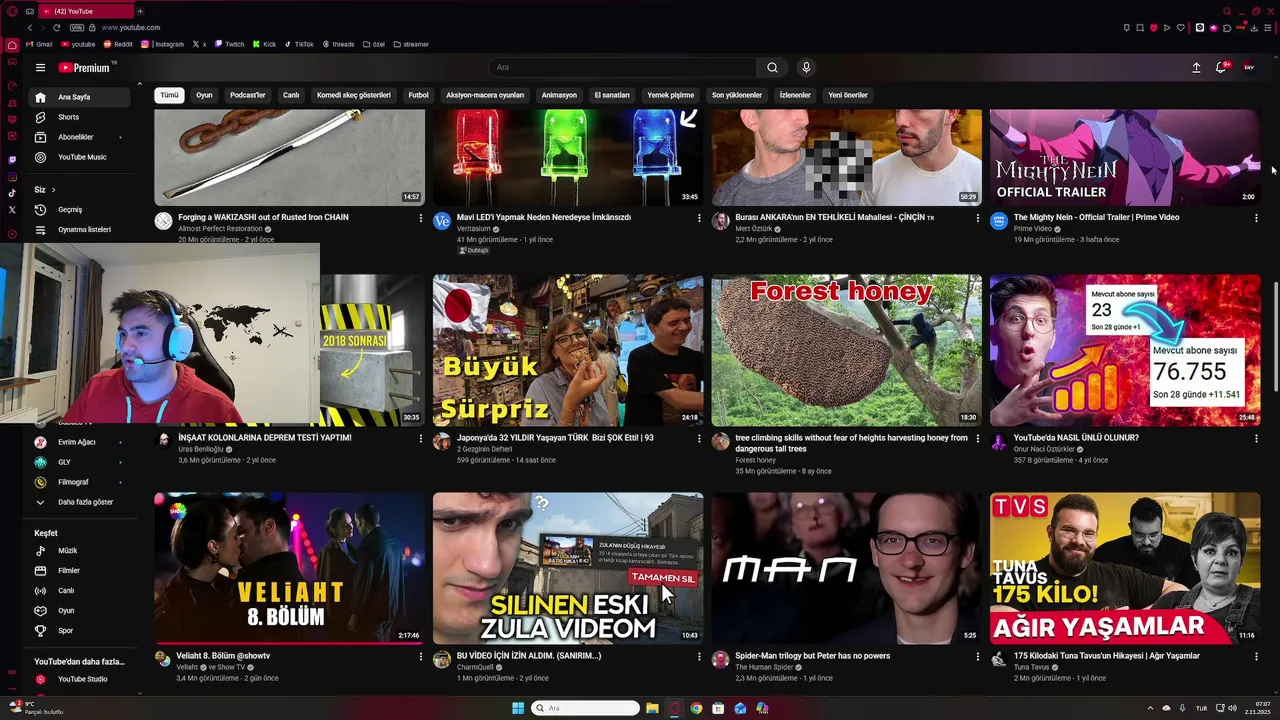Open the Twitch bookmark
This screenshot has width=1280, height=720.
coord(229,44)
